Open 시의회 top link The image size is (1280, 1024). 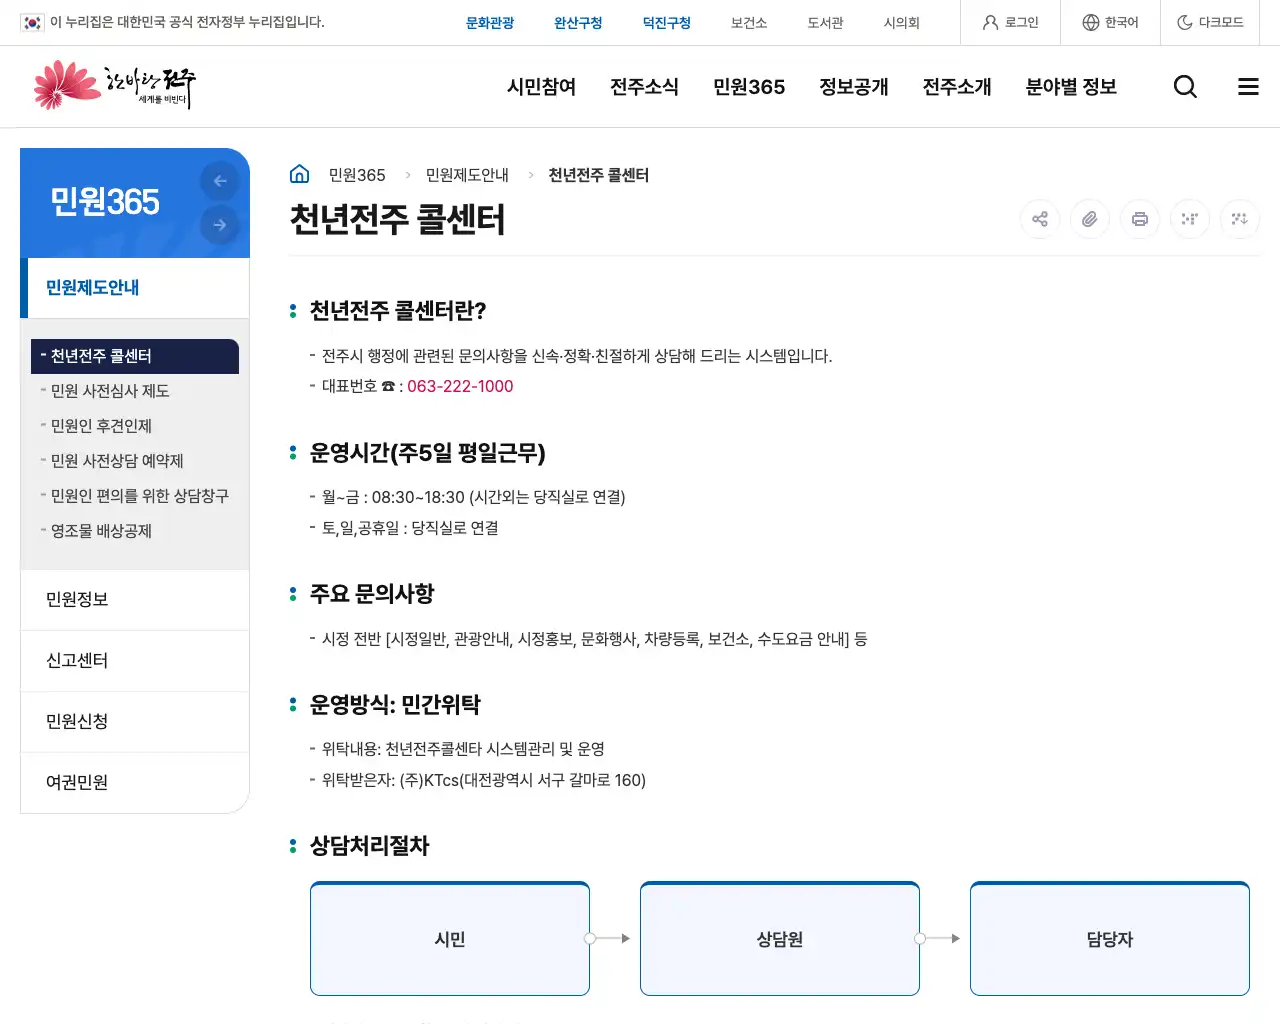[x=901, y=22]
